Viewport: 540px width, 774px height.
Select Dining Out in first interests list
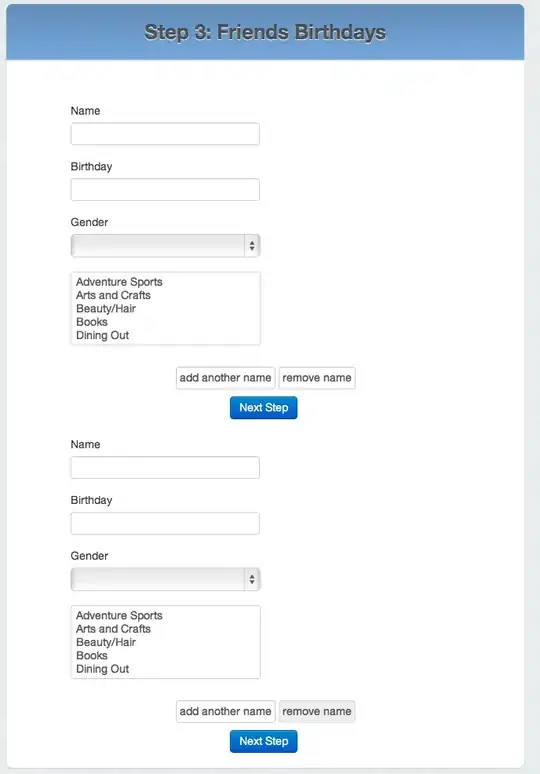[102, 335]
